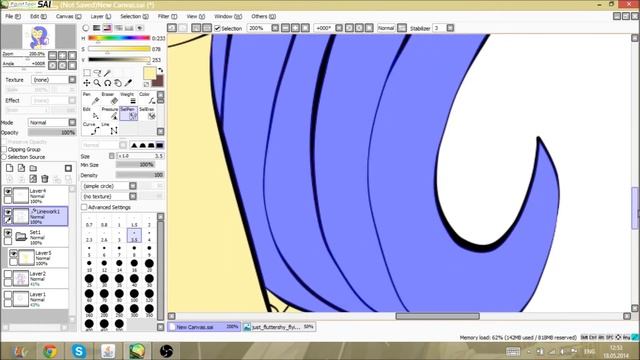Show Layer1 by clicking its visibility box

point(8,295)
